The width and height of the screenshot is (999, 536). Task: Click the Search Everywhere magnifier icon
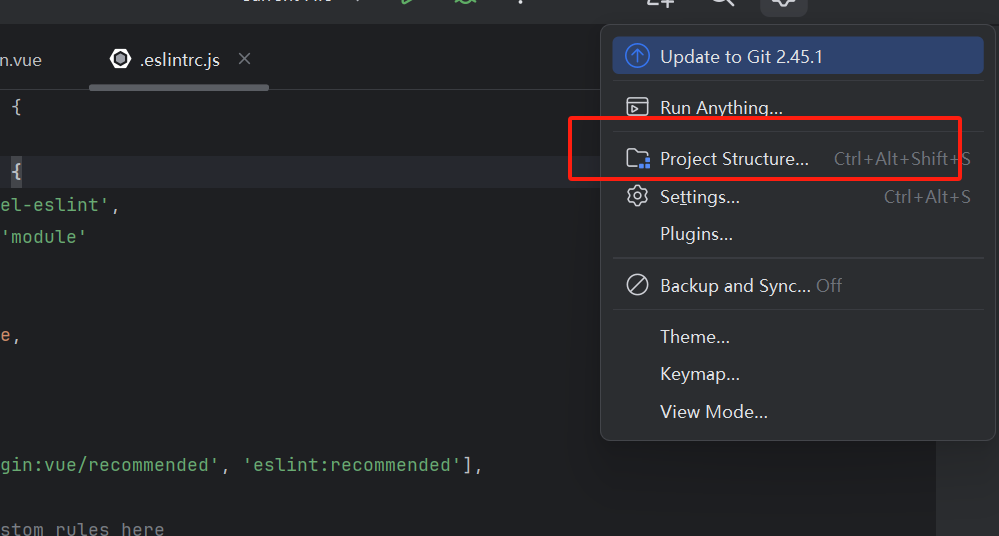[722, 3]
